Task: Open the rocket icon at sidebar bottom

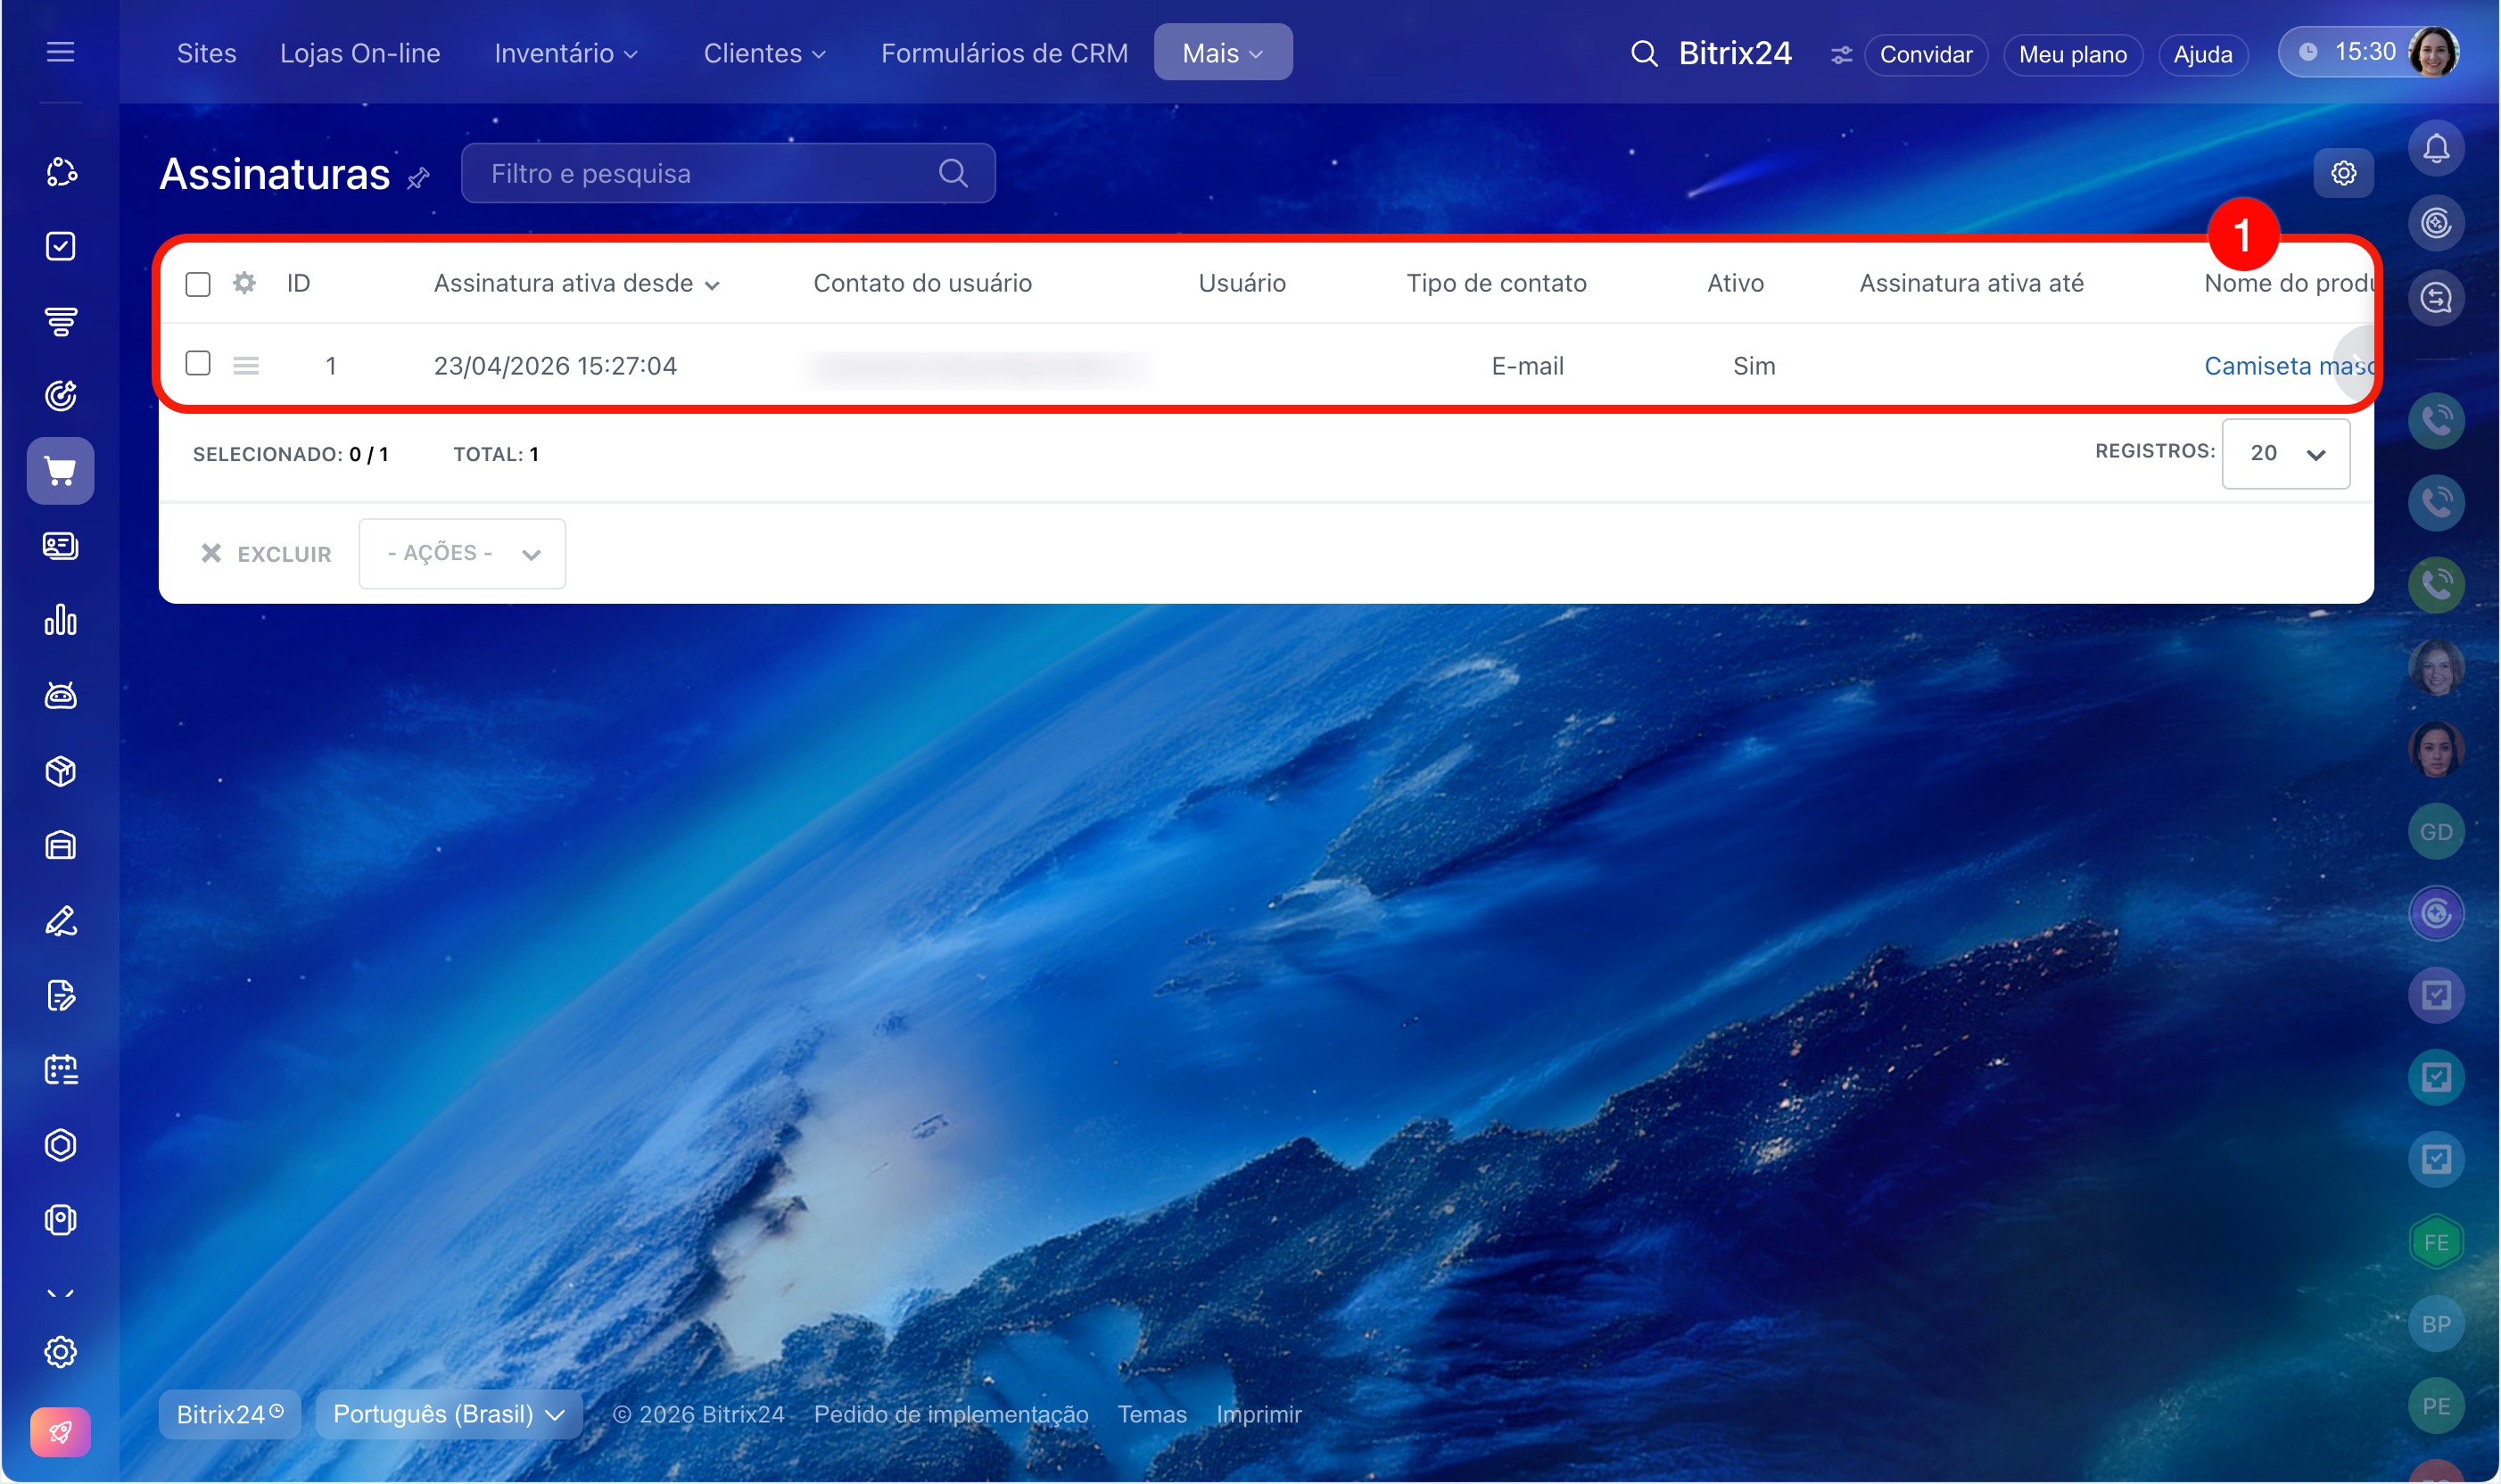Action: point(60,1432)
